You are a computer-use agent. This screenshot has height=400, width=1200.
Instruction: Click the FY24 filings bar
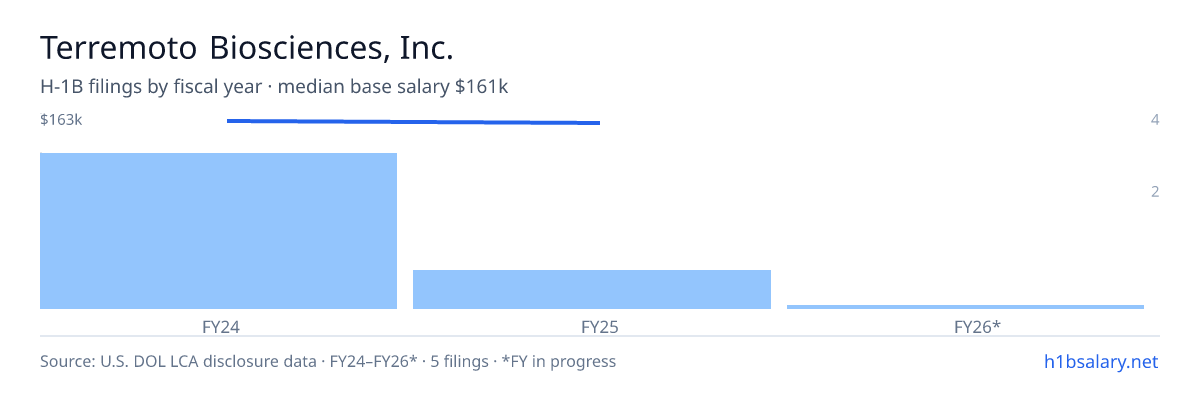pos(218,231)
